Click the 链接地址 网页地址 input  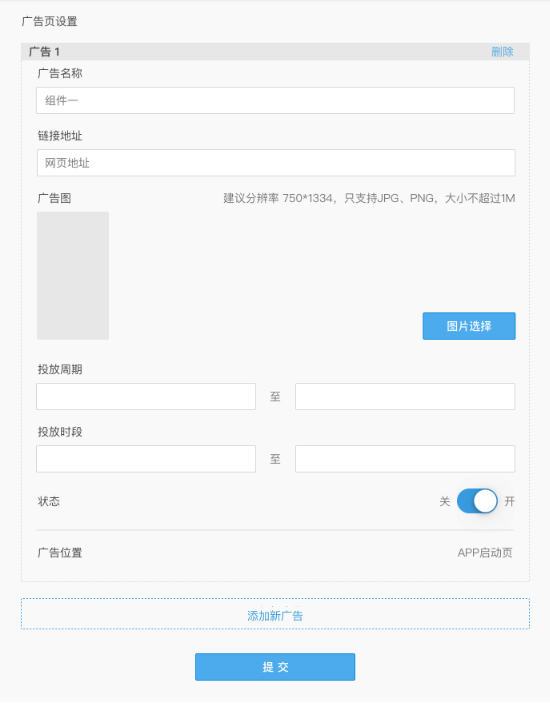(276, 163)
